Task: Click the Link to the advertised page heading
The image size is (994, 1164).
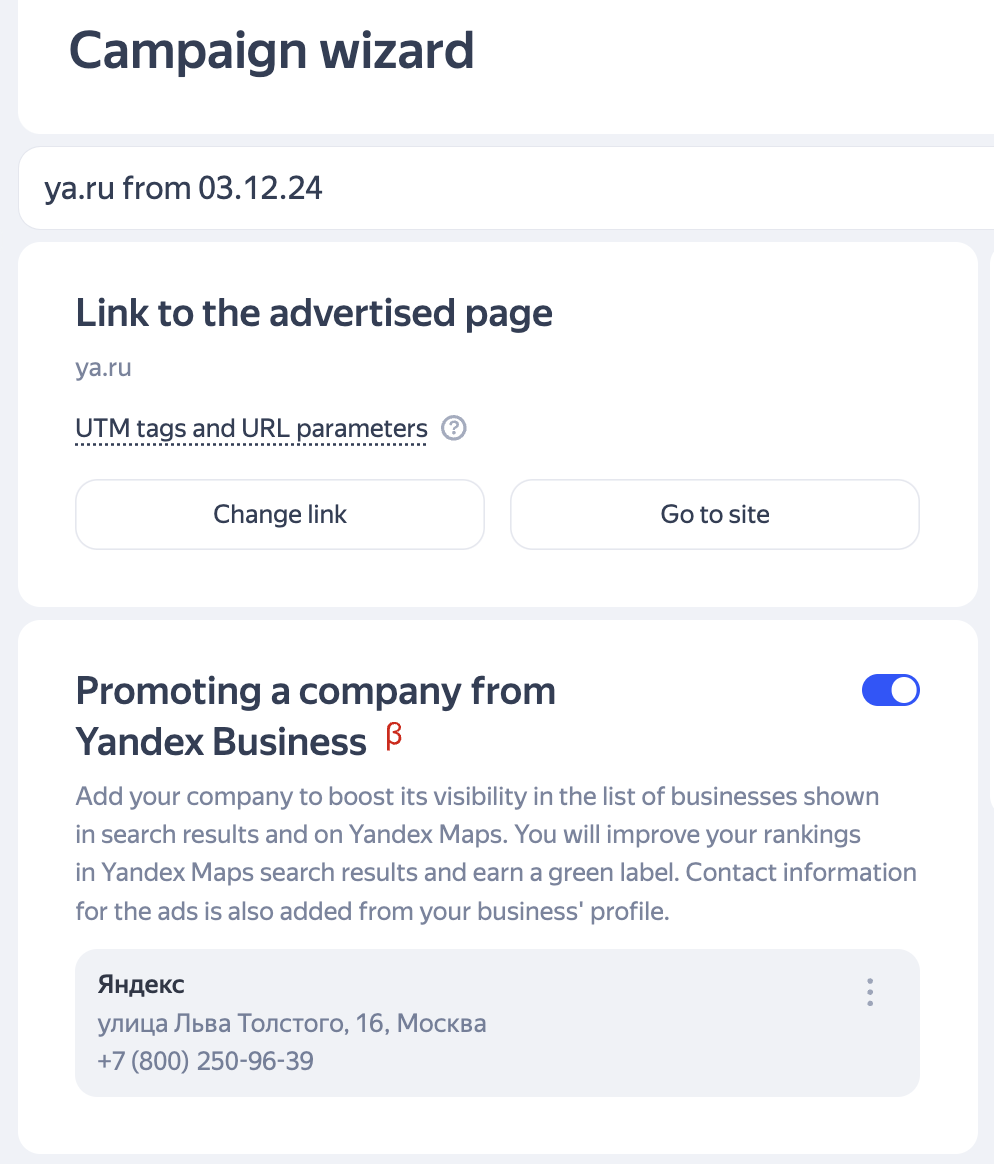Action: click(x=314, y=313)
